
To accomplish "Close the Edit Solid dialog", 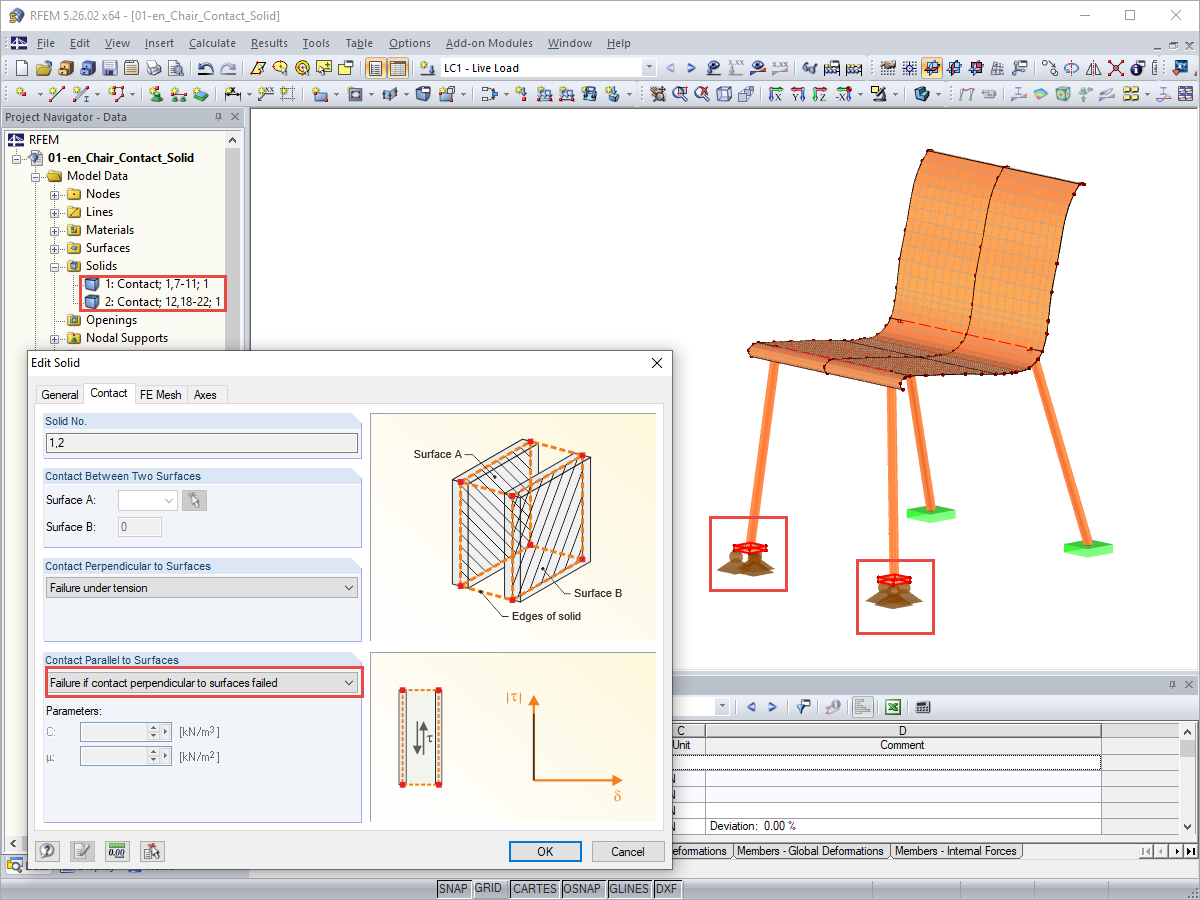I will [657, 362].
